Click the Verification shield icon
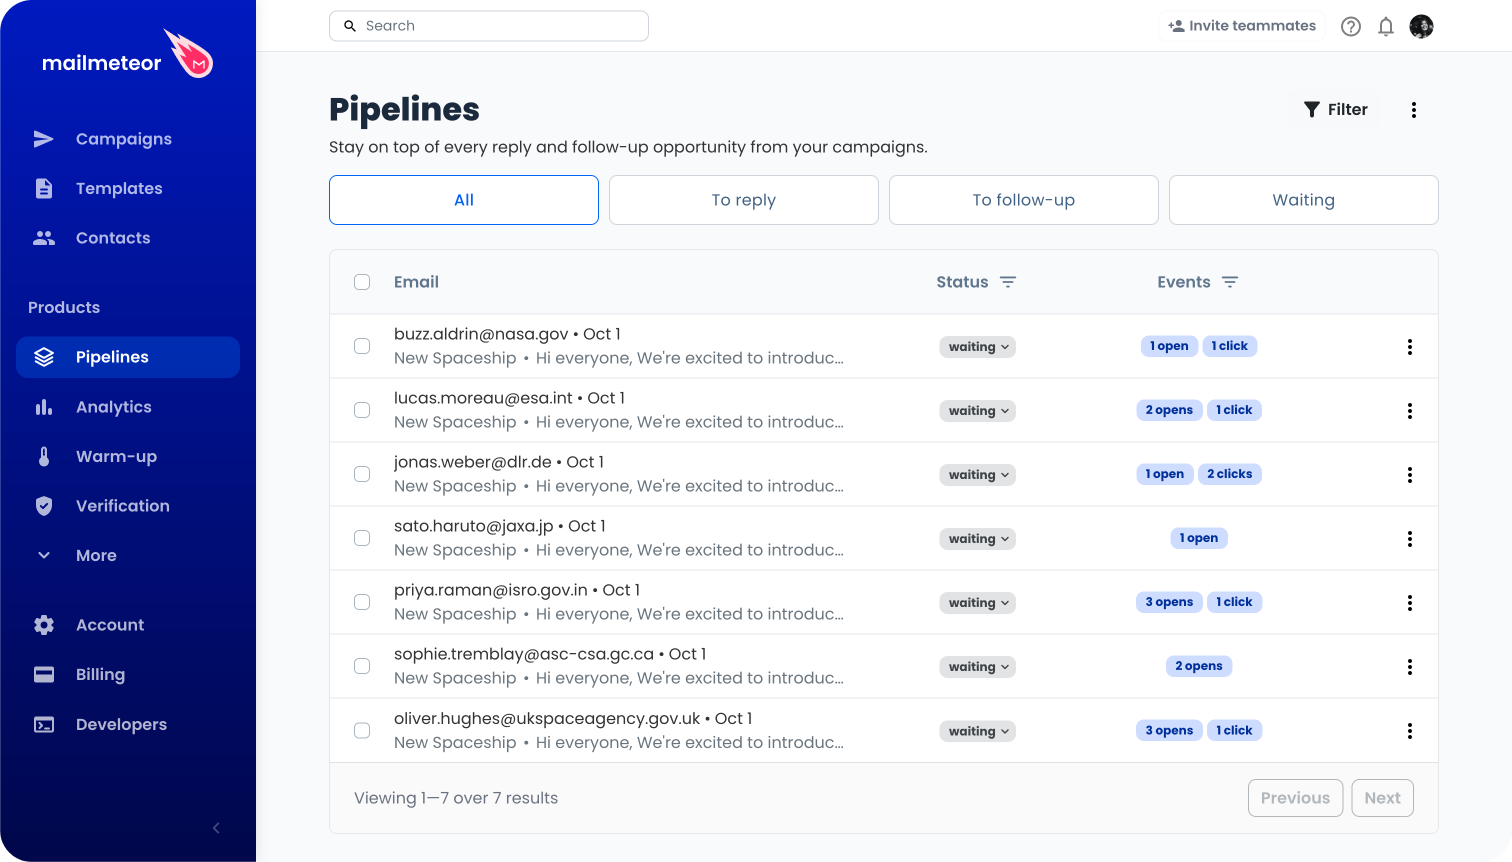The height and width of the screenshot is (862, 1512). coord(43,506)
